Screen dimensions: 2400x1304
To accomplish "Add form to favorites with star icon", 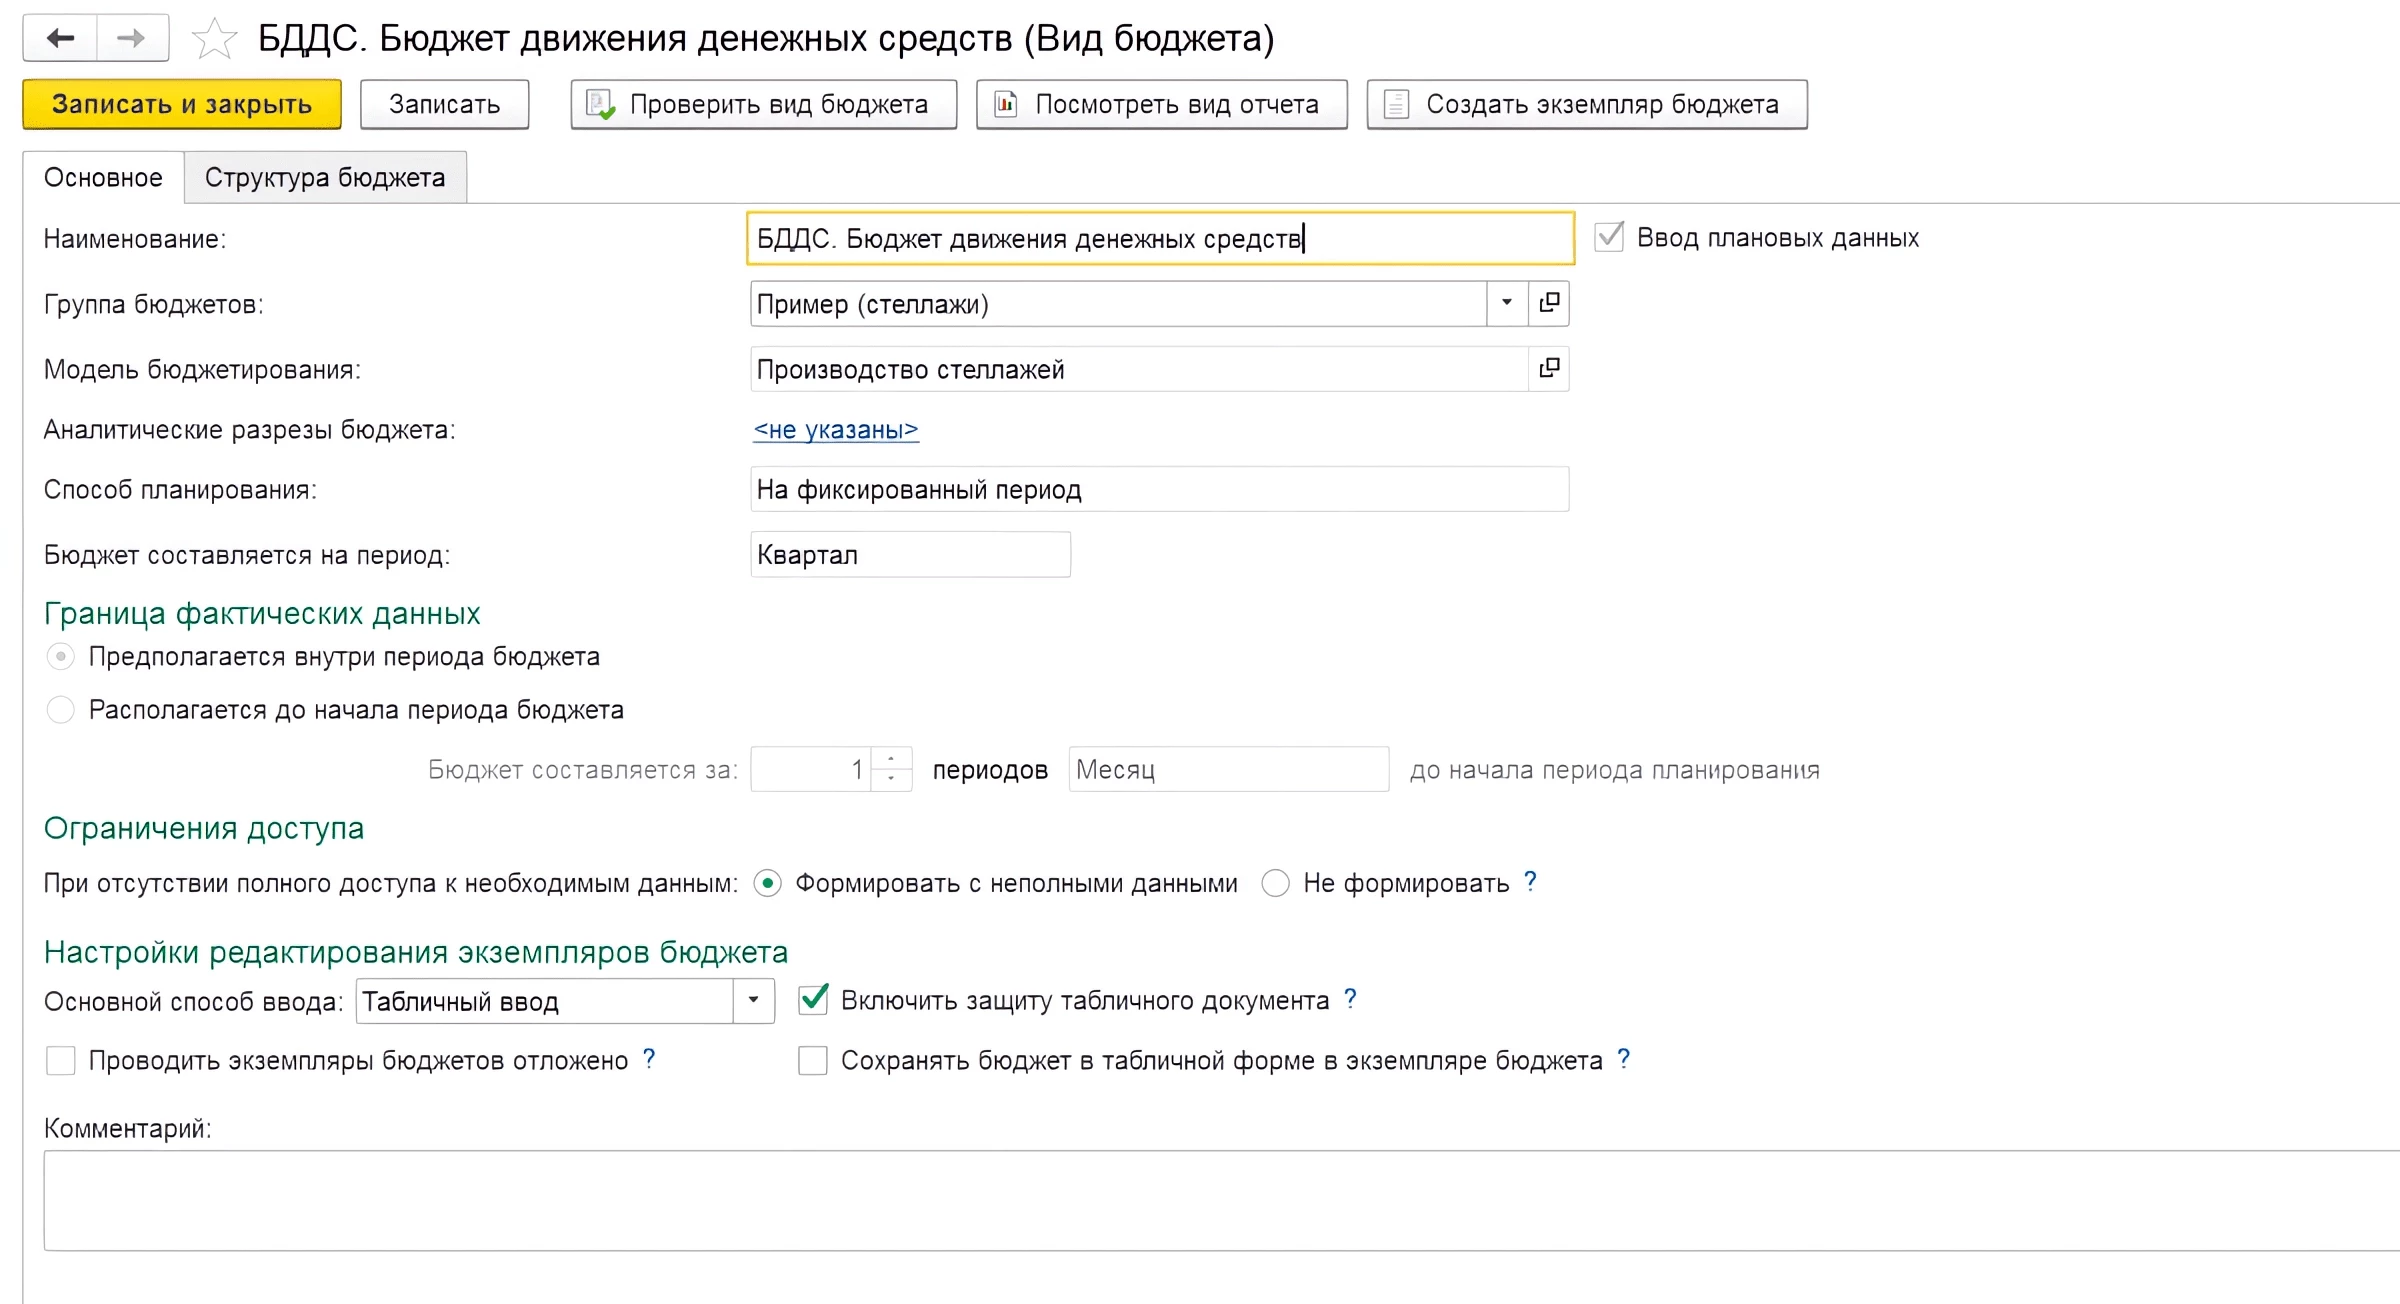I will pos(214,39).
